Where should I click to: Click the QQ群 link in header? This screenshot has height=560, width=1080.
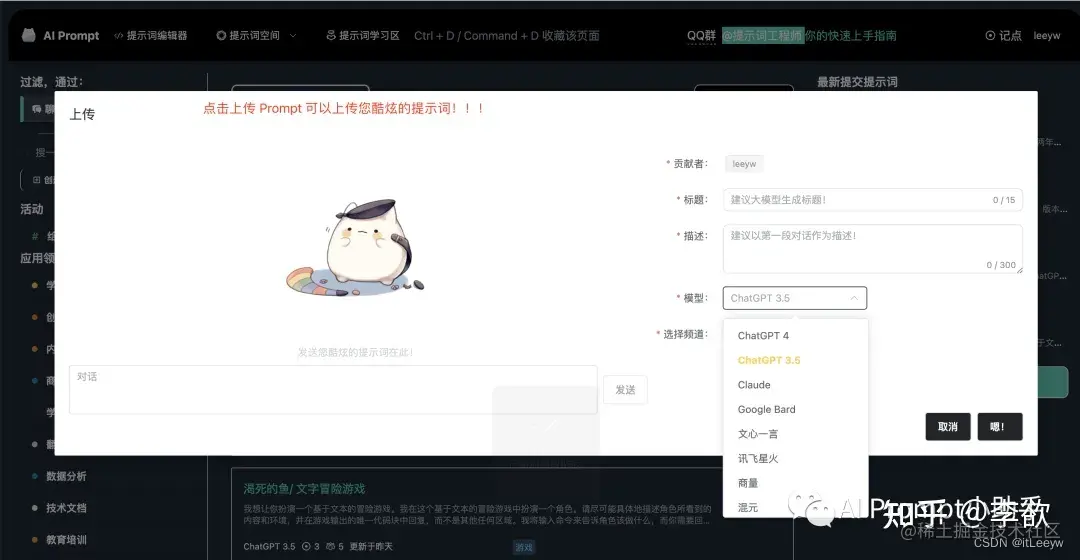(x=701, y=36)
